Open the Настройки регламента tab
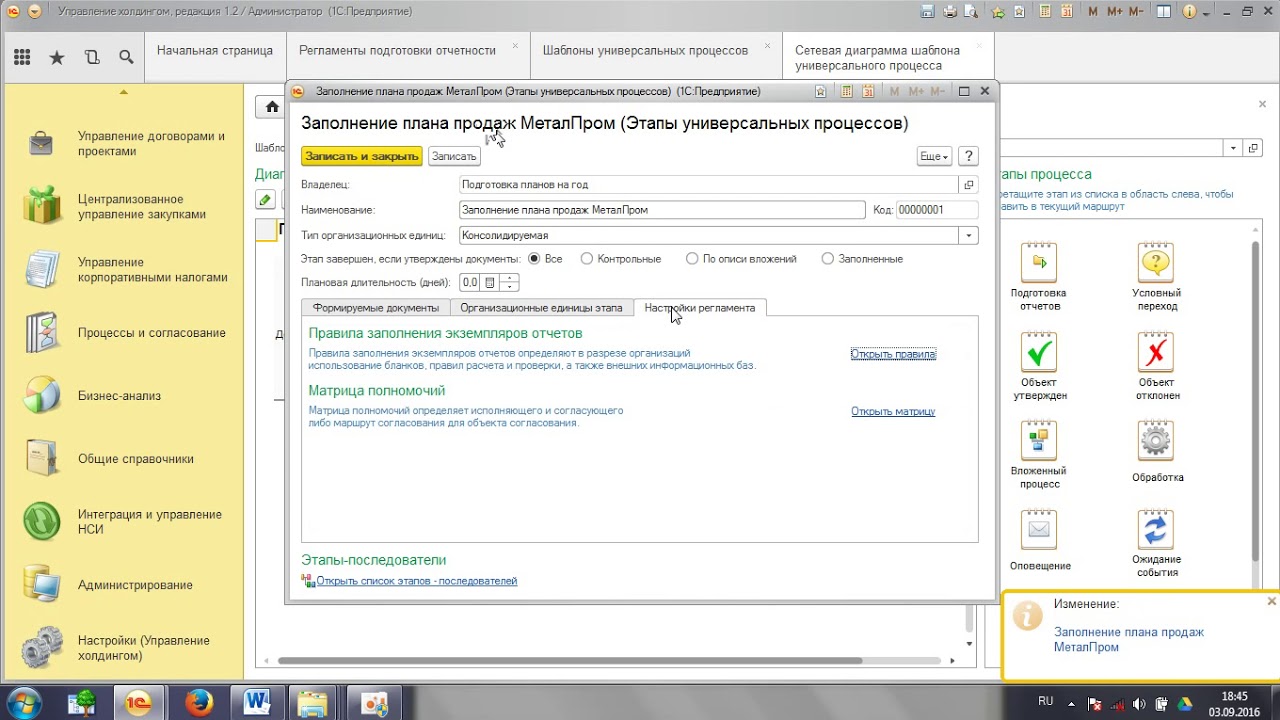Viewport: 1280px width, 720px height. (x=700, y=308)
